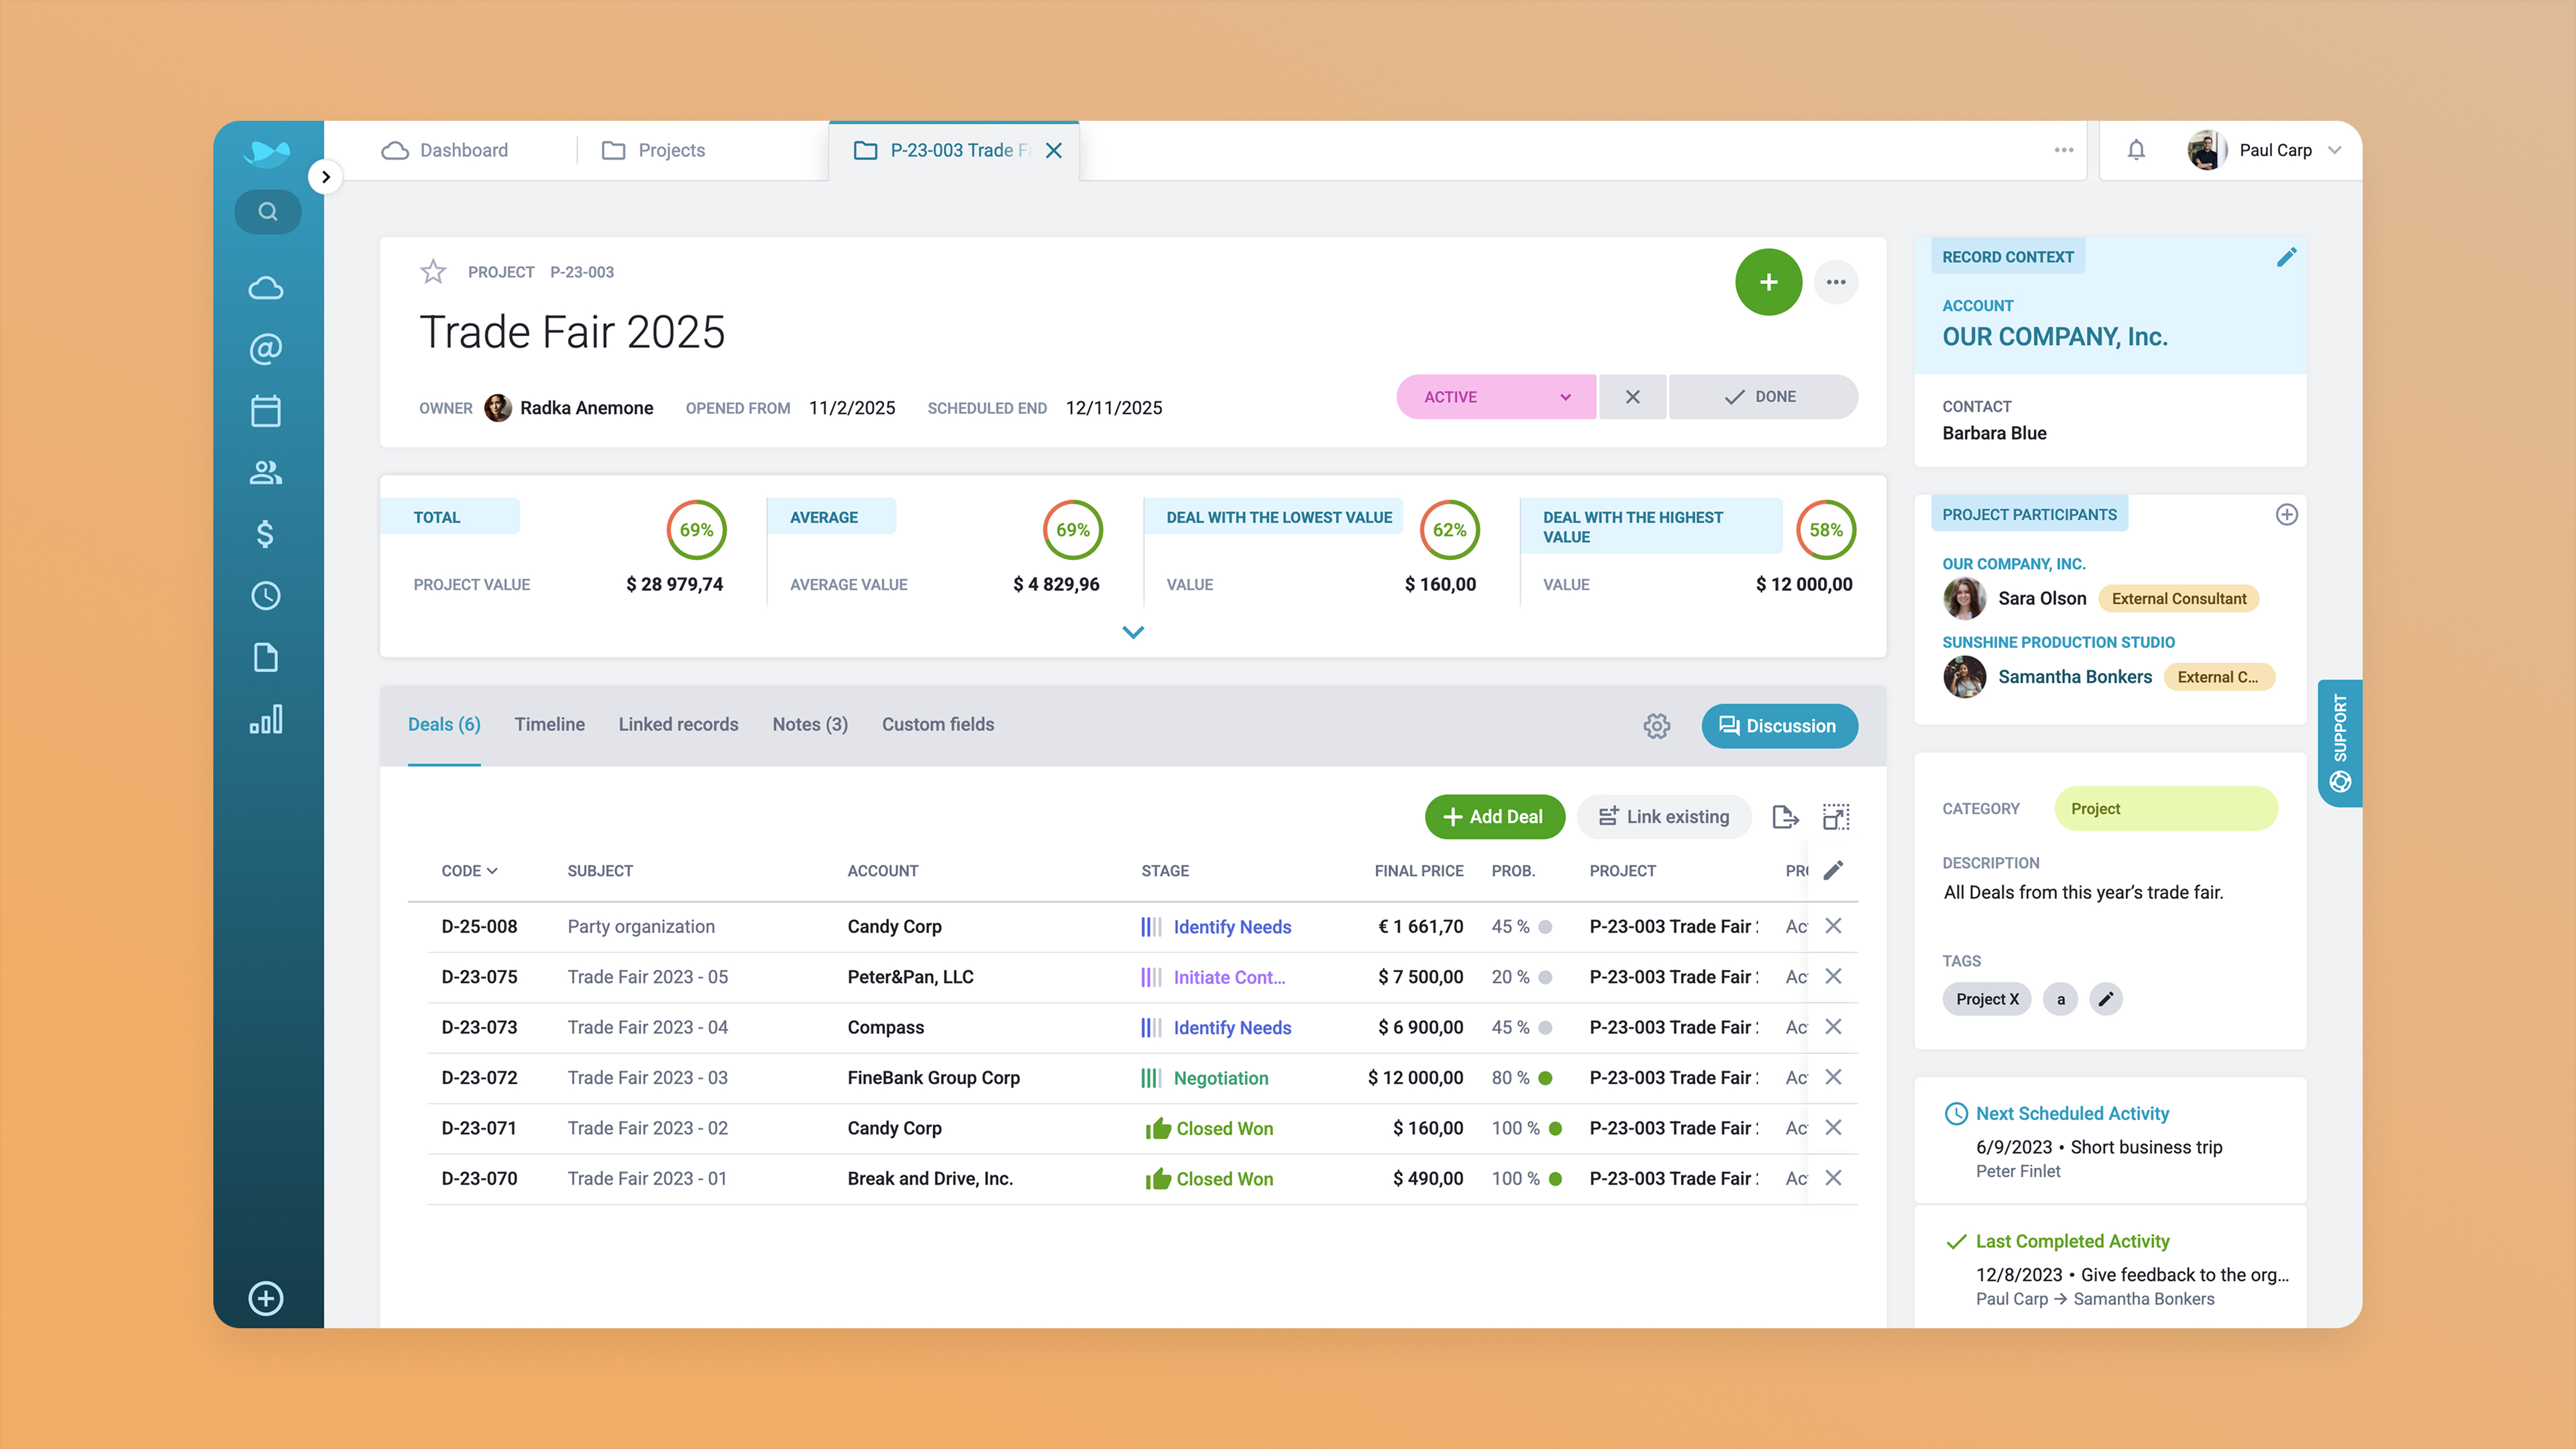2576x1449 pixels.
Task: Edit record context with pencil icon
Action: tap(2286, 257)
